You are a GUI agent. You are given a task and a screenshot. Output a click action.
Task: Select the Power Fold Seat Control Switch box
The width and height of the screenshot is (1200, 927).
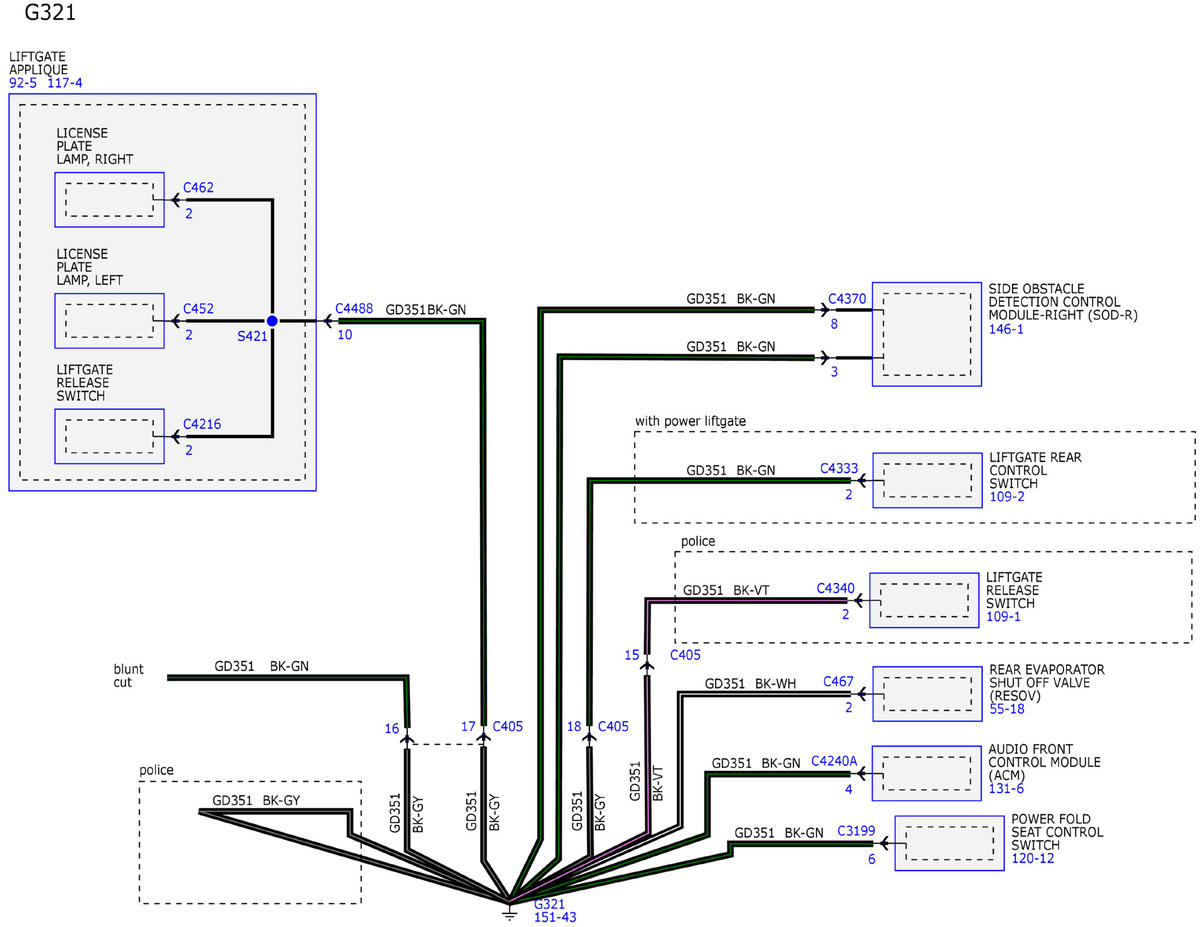click(947, 844)
